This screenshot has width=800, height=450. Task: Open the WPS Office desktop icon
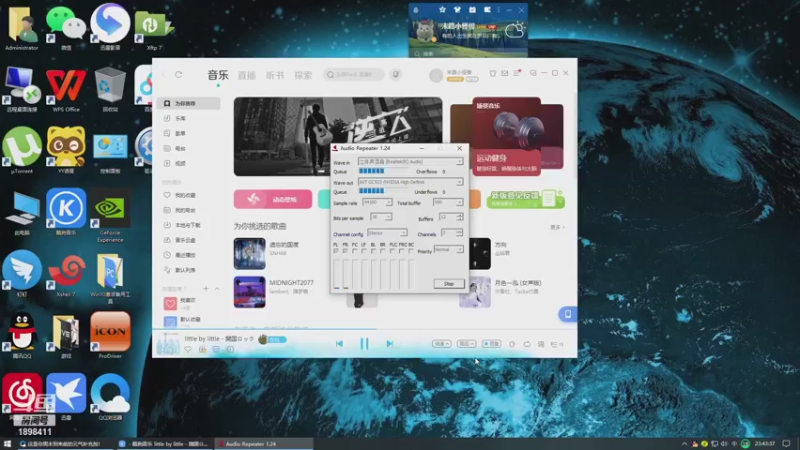66,90
